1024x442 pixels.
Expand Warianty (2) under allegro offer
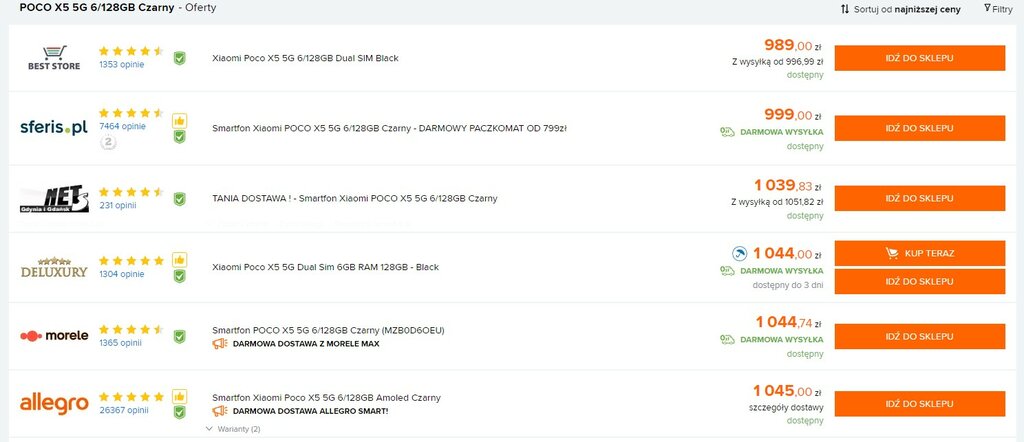pyautogui.click(x=233, y=429)
